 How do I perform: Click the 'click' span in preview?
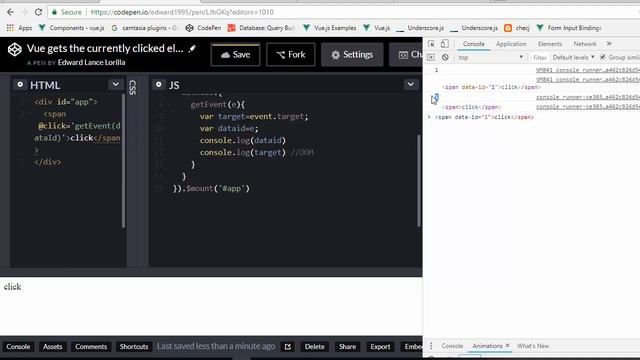[x=12, y=287]
